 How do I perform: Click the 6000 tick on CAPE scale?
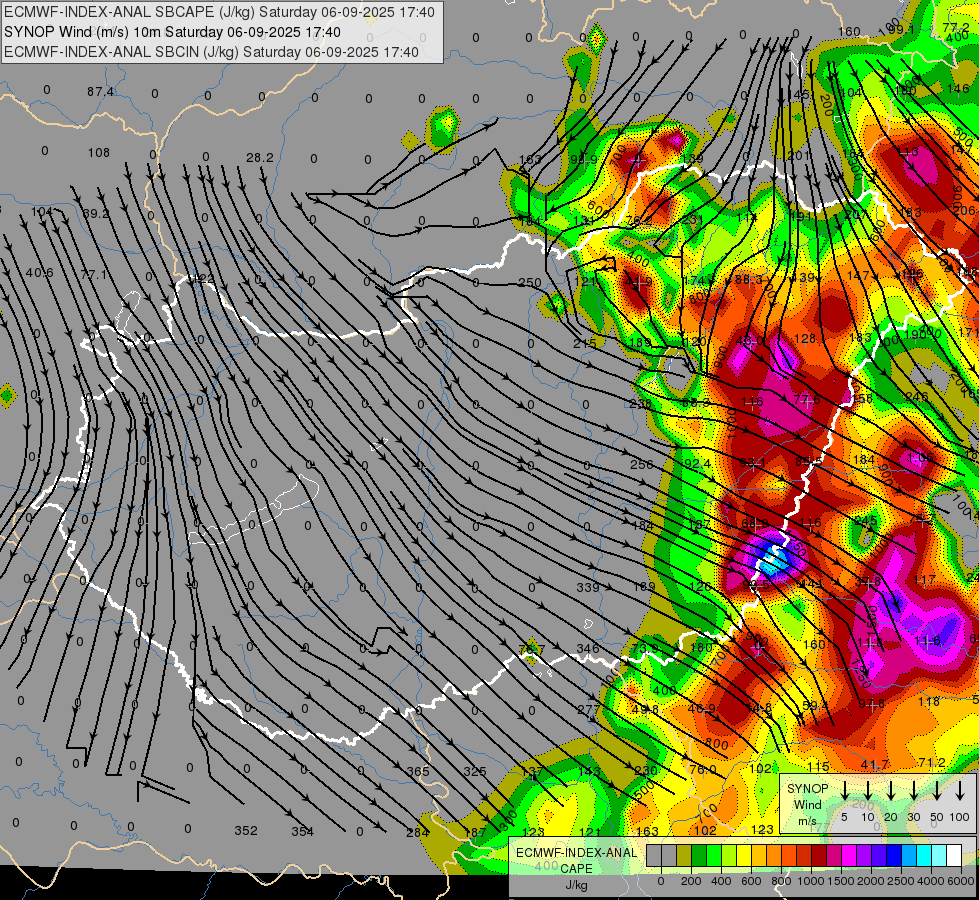coord(960,881)
